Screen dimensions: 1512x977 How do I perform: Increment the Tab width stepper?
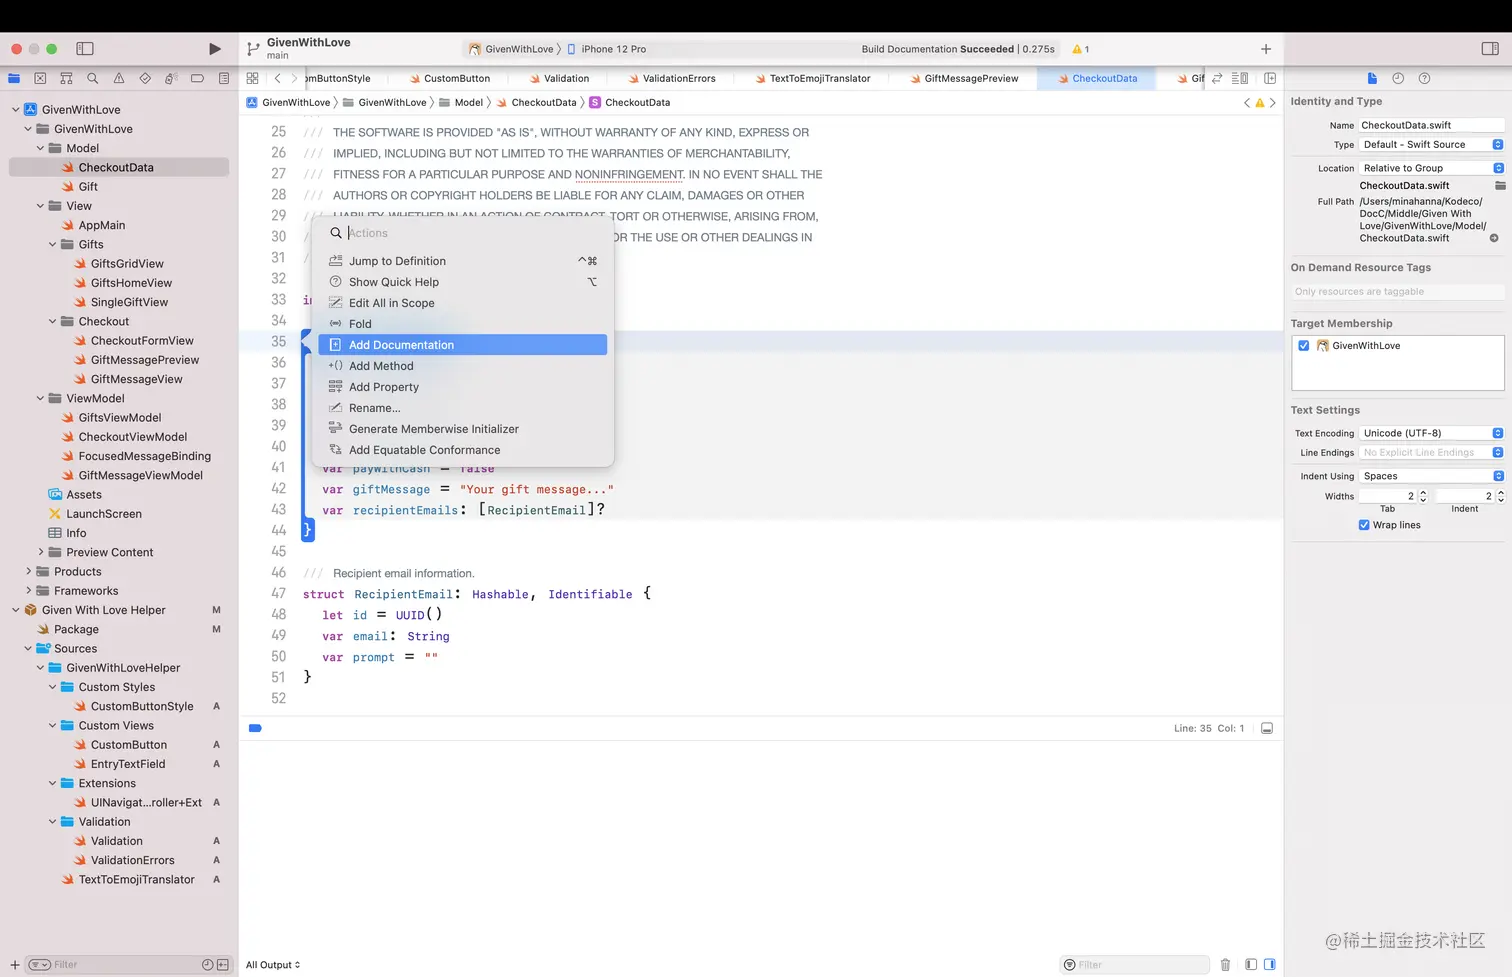[1423, 493]
